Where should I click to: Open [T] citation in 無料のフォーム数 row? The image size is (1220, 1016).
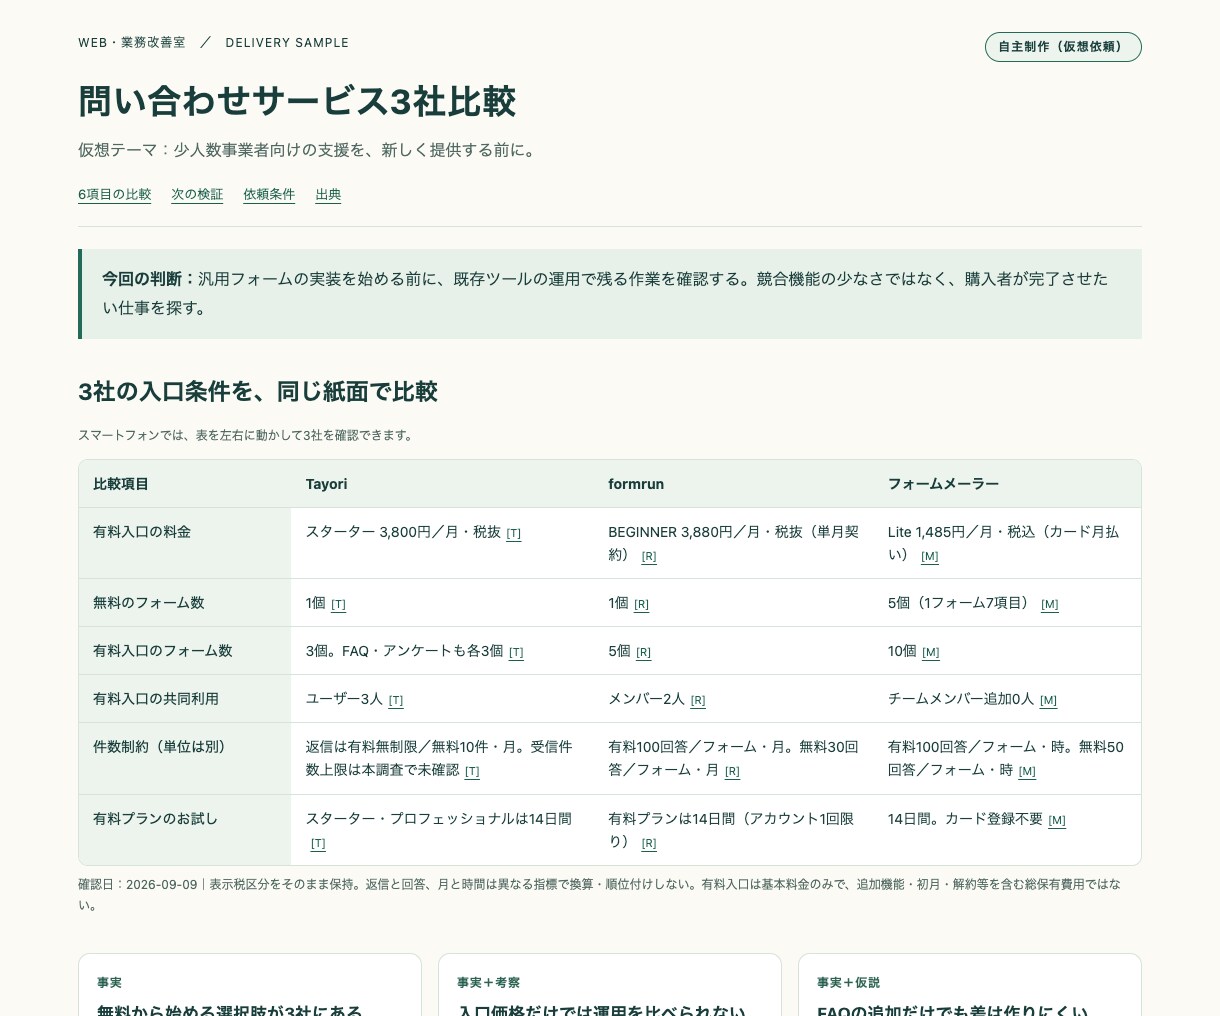[338, 604]
